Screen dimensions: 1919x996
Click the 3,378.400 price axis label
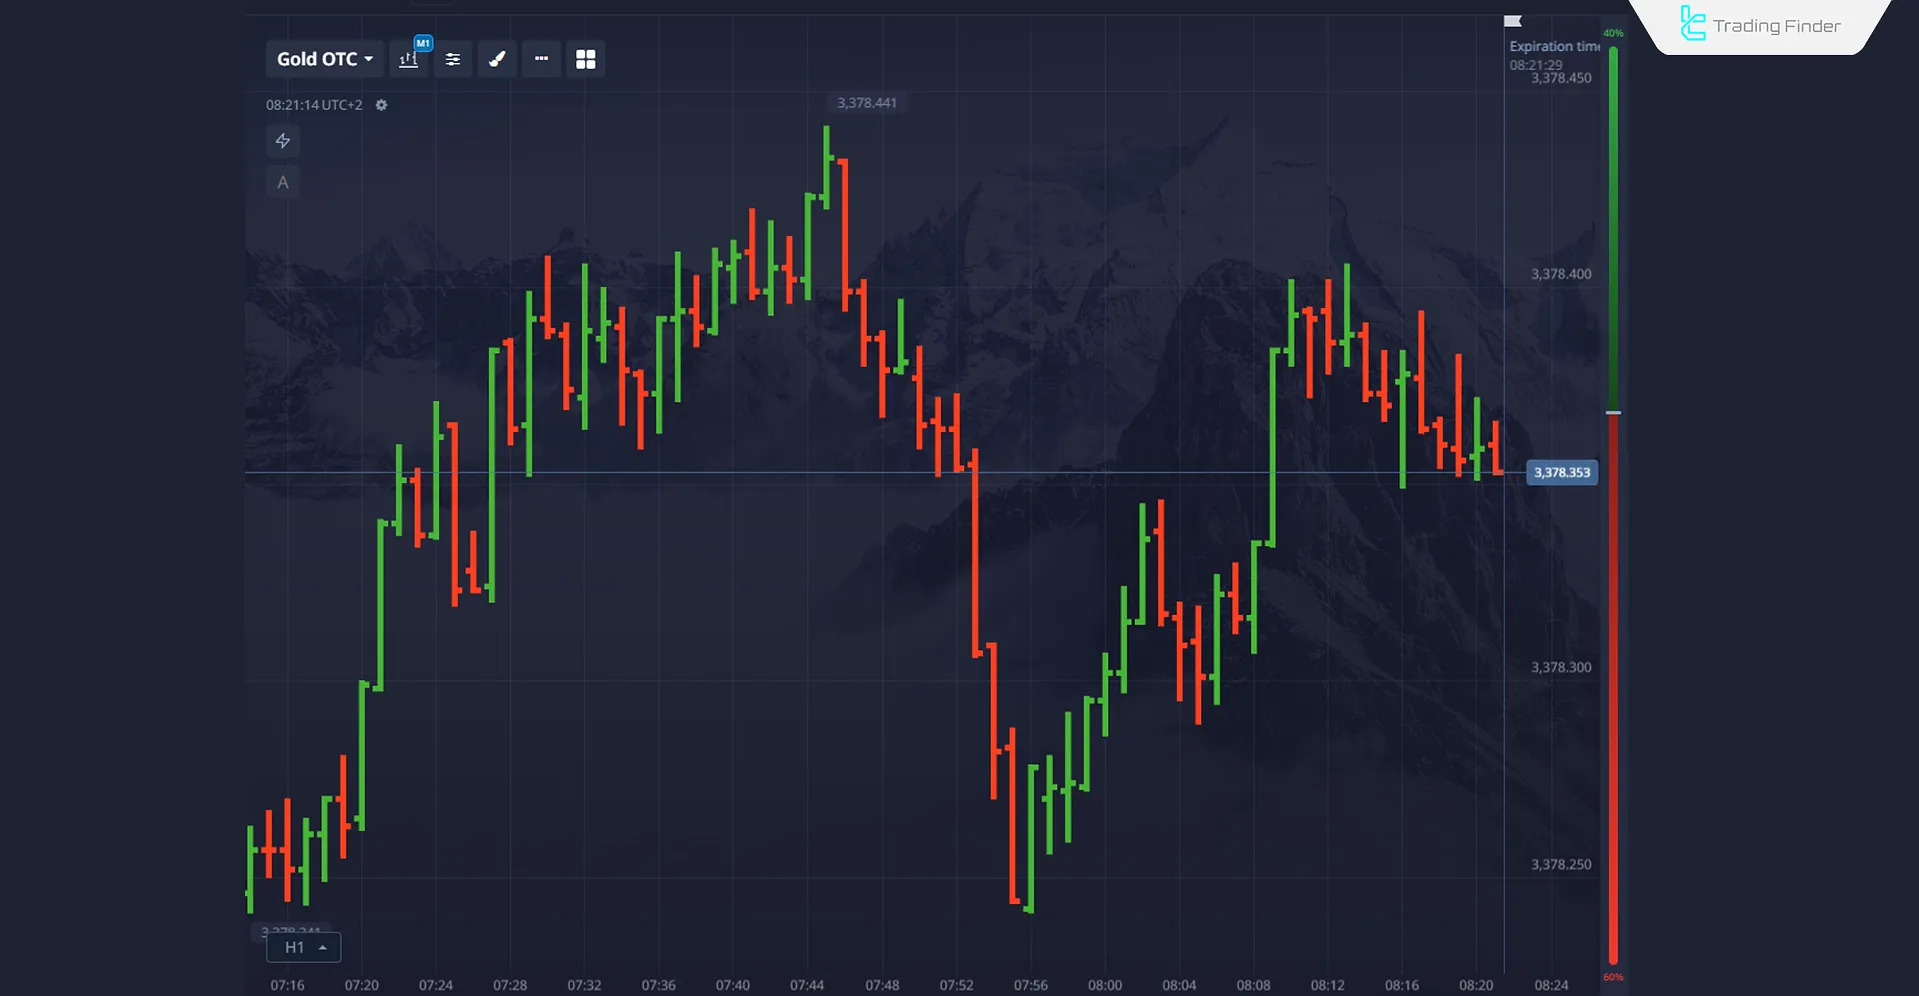click(x=1561, y=274)
